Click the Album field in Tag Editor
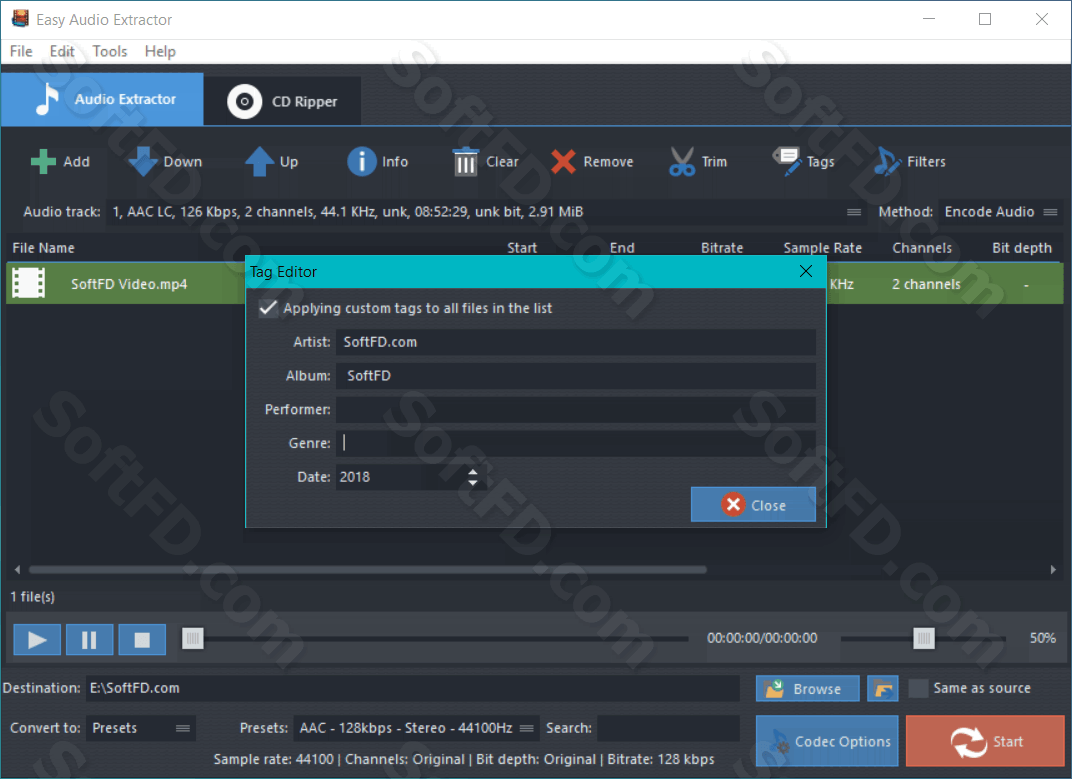The width and height of the screenshot is (1072, 779). coord(576,375)
